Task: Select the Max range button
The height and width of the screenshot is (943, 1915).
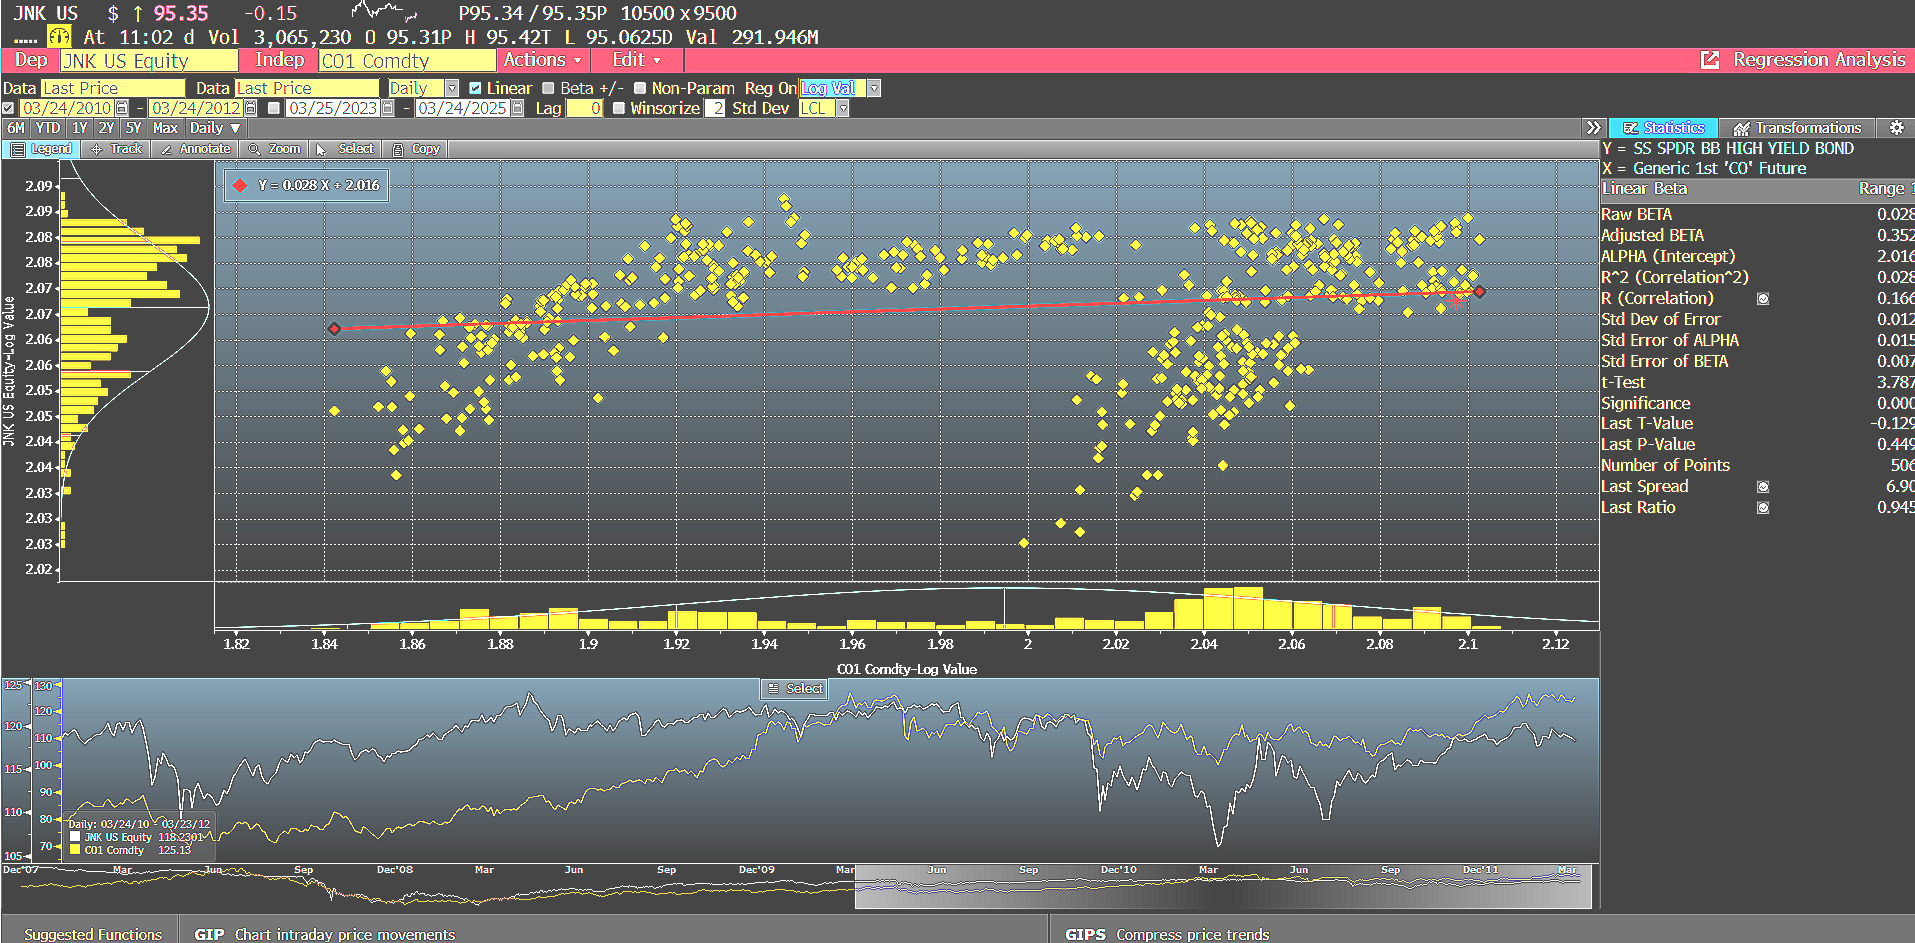Action: tap(165, 128)
